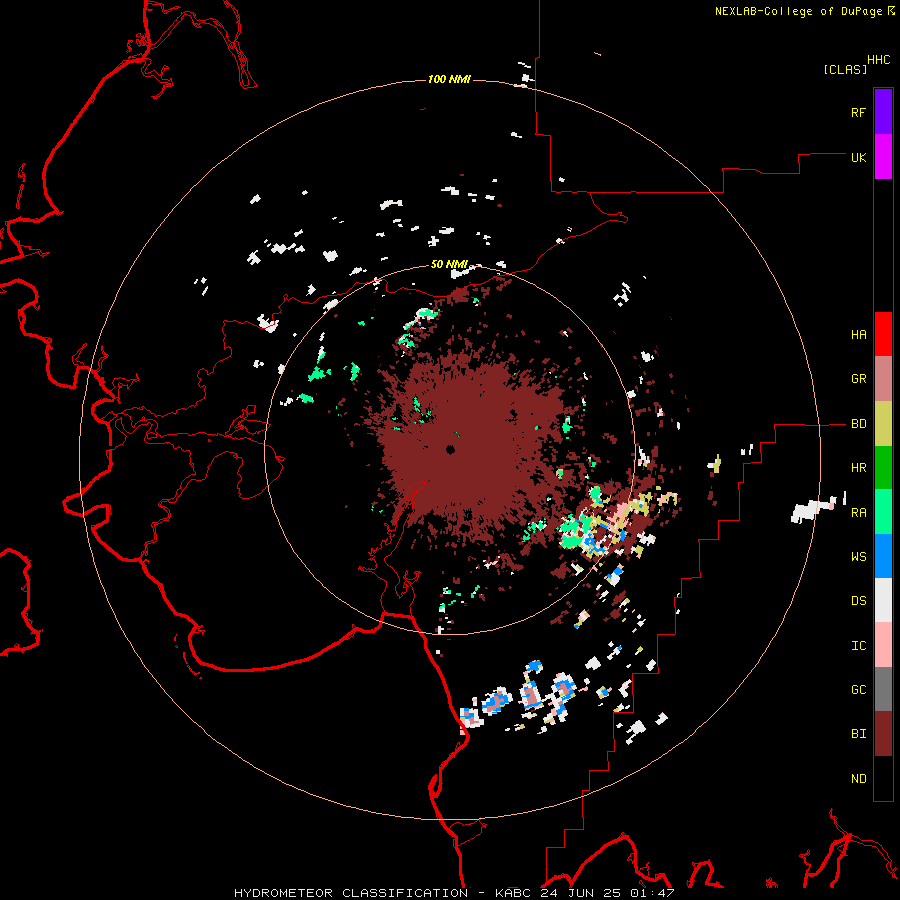This screenshot has width=900, height=900.
Task: Select the GC text label in the legend
Action: [859, 690]
